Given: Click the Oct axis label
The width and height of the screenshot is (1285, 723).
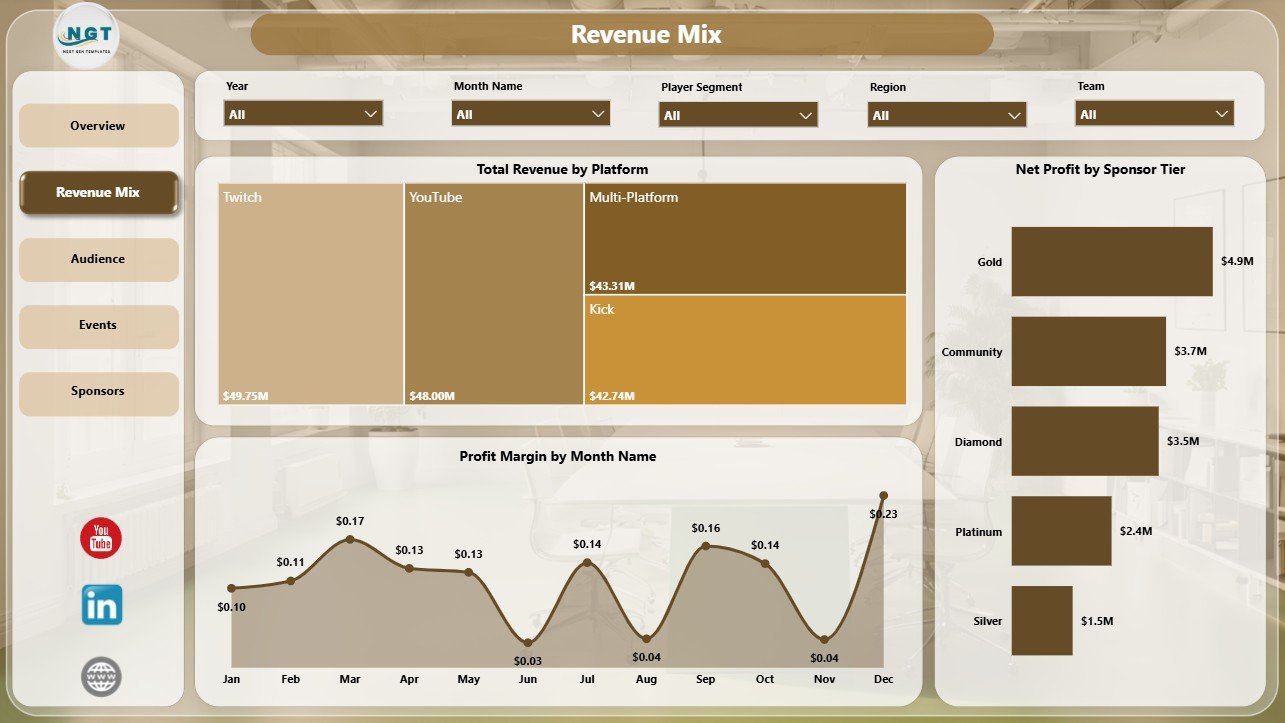Looking at the screenshot, I should (765, 679).
